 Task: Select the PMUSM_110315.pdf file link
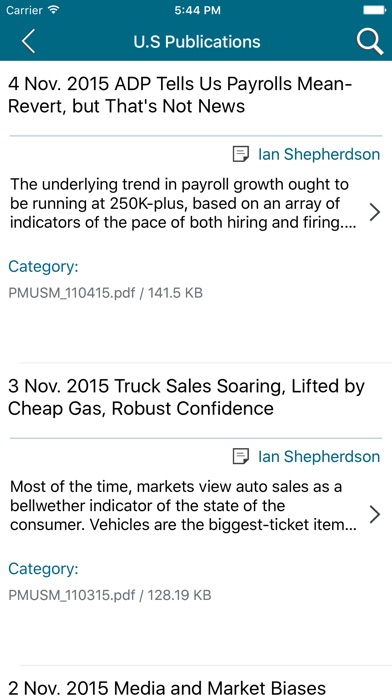110,595
